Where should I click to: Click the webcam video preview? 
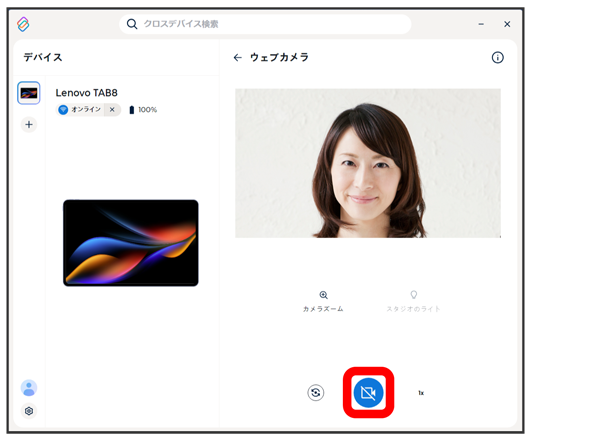[x=367, y=163]
